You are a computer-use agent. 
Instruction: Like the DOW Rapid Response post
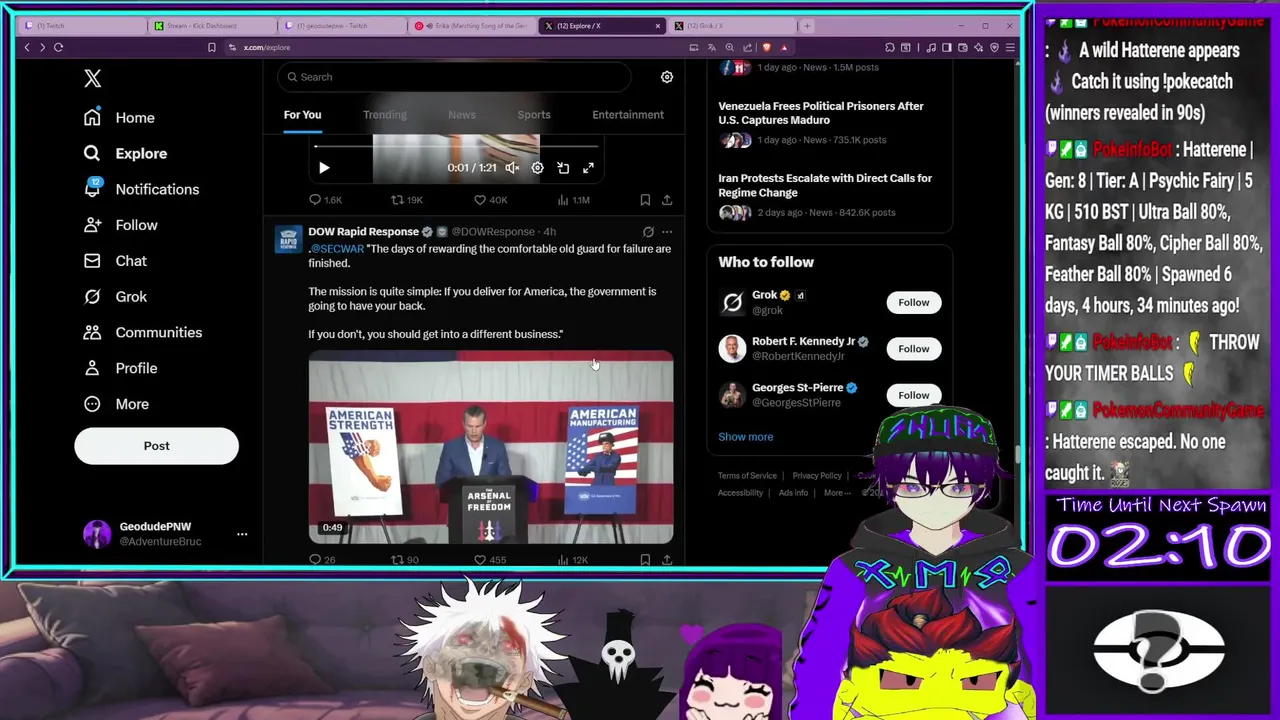coord(490,560)
